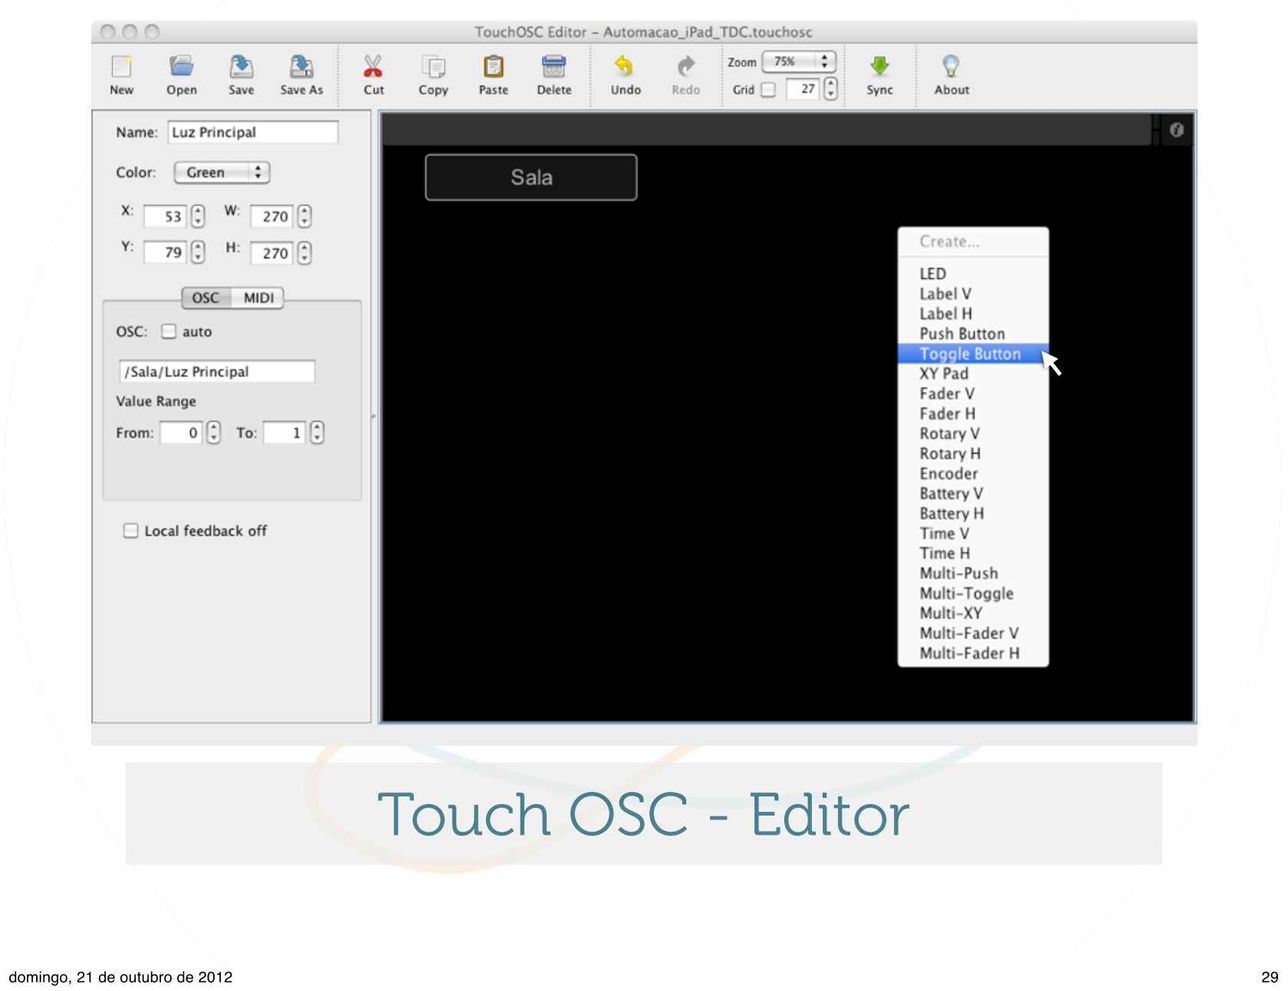This screenshot has width=1288, height=991.
Task: Undo the last action with yellow arrow
Action: (625, 67)
